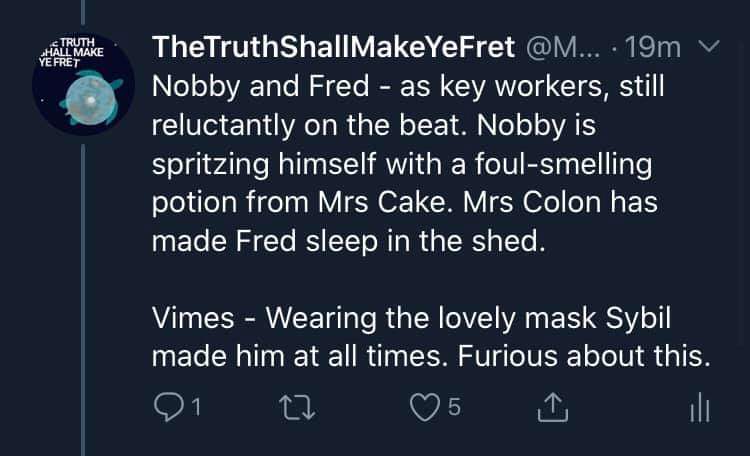Open the share tweet upload icon
Viewport: 750px width, 456px height.
click(x=552, y=407)
